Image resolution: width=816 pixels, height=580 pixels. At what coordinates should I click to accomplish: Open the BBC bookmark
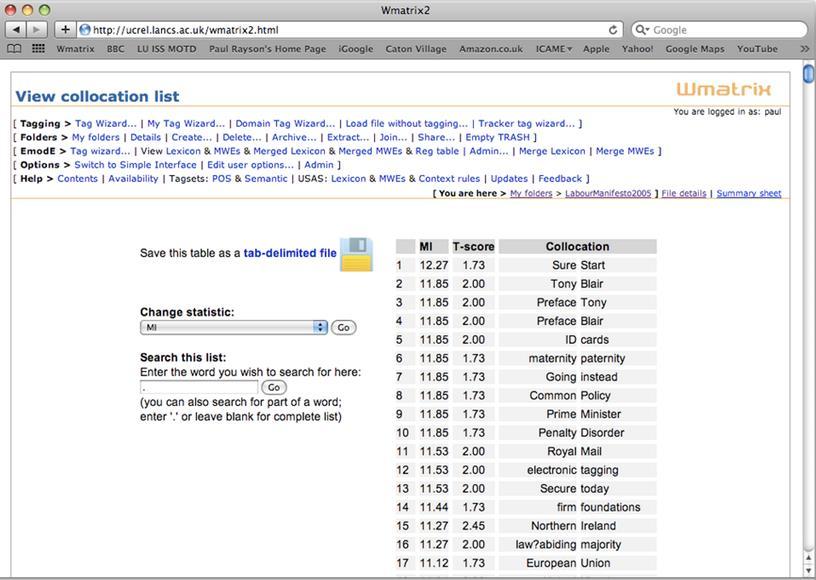tap(116, 48)
